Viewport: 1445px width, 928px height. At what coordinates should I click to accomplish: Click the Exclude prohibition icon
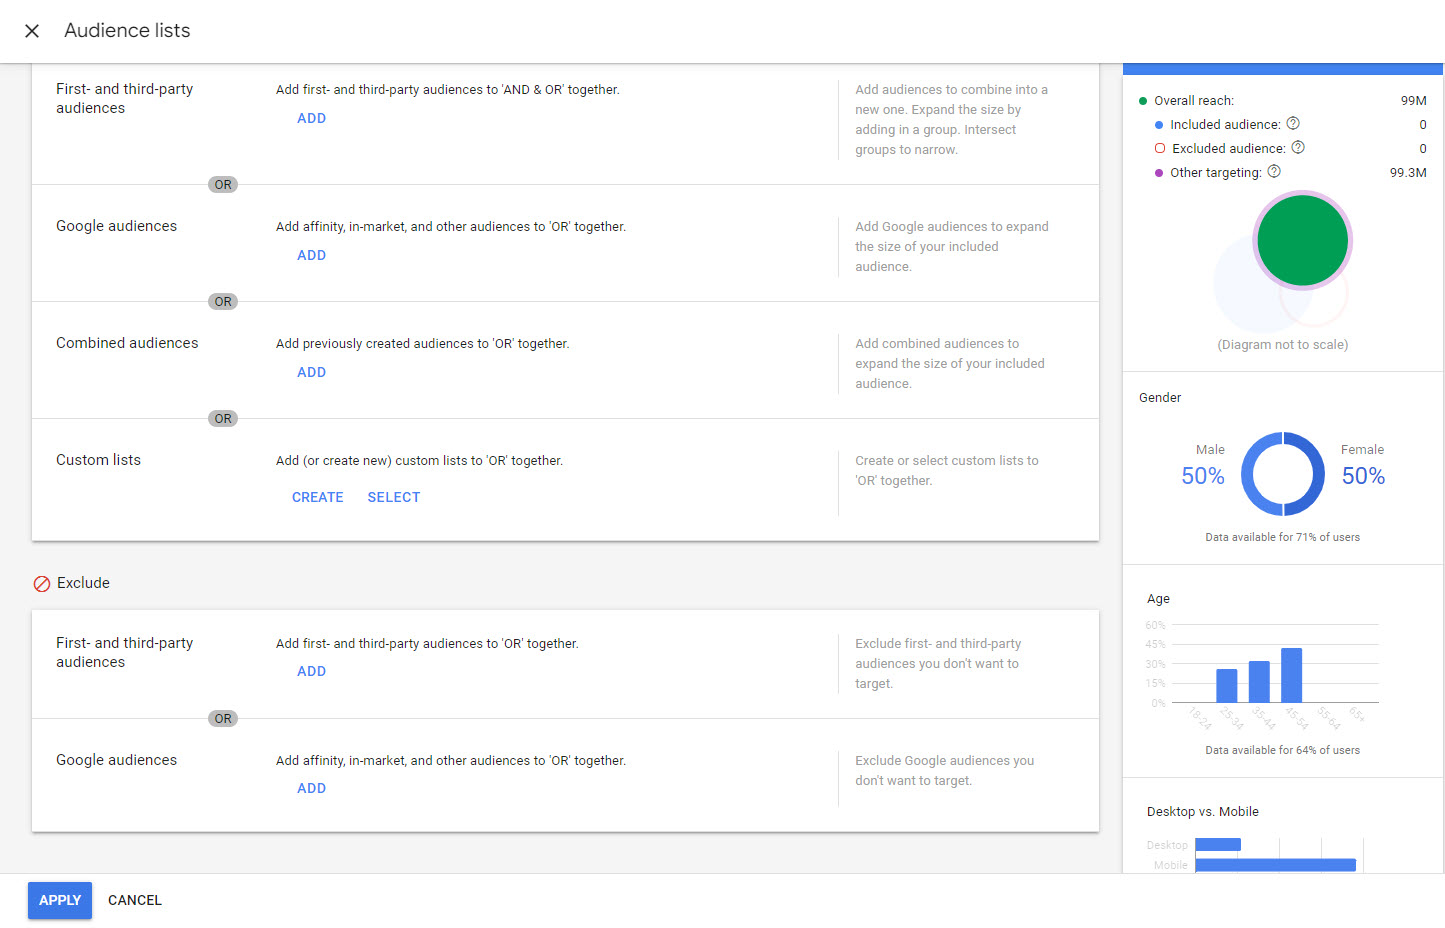tap(42, 584)
